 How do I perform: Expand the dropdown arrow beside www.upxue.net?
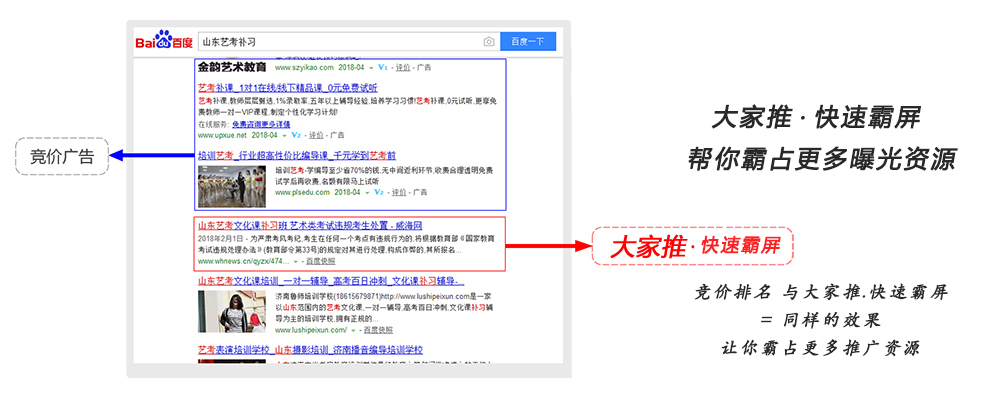(x=285, y=136)
